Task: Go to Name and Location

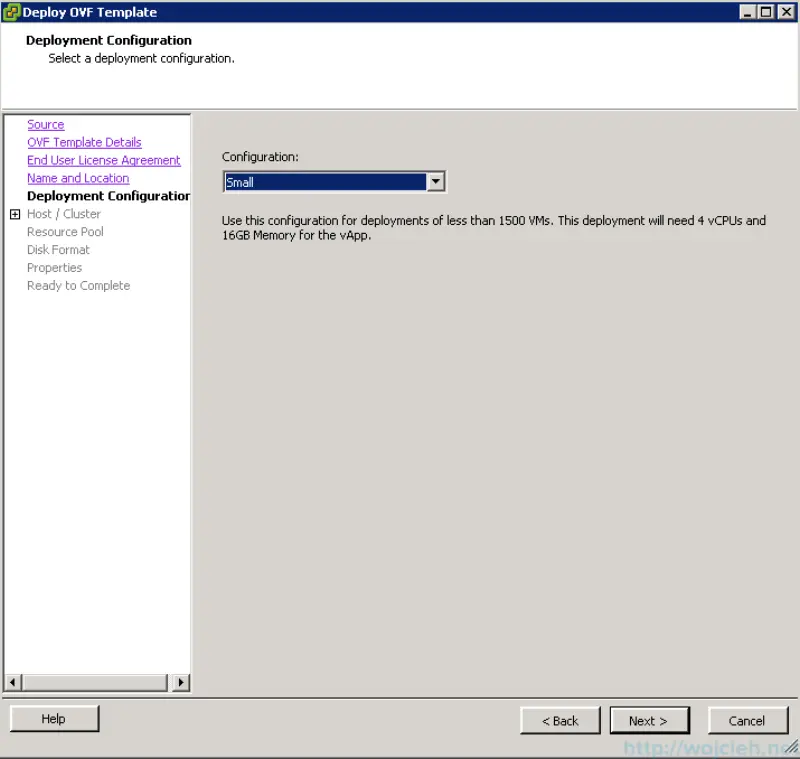Action: point(78,178)
